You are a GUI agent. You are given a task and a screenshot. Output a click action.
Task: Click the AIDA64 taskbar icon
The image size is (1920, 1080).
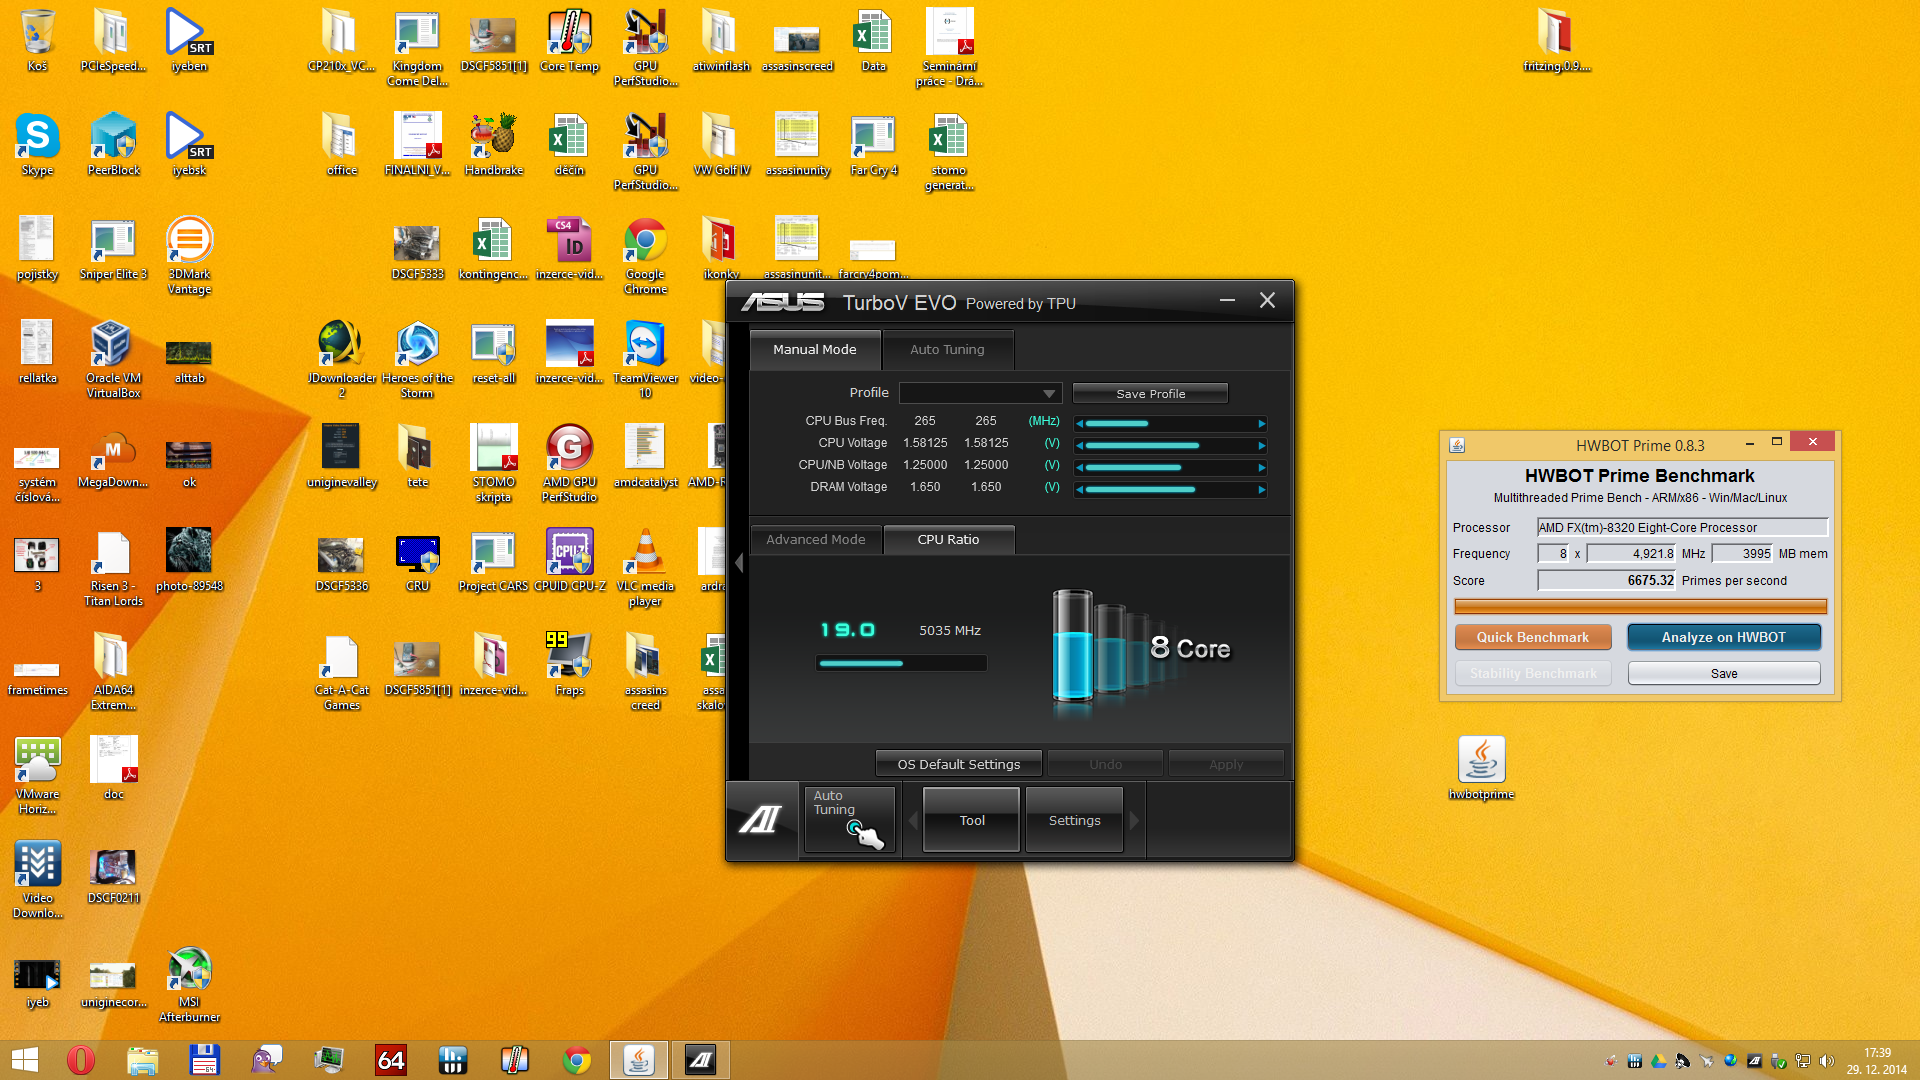(x=390, y=1060)
